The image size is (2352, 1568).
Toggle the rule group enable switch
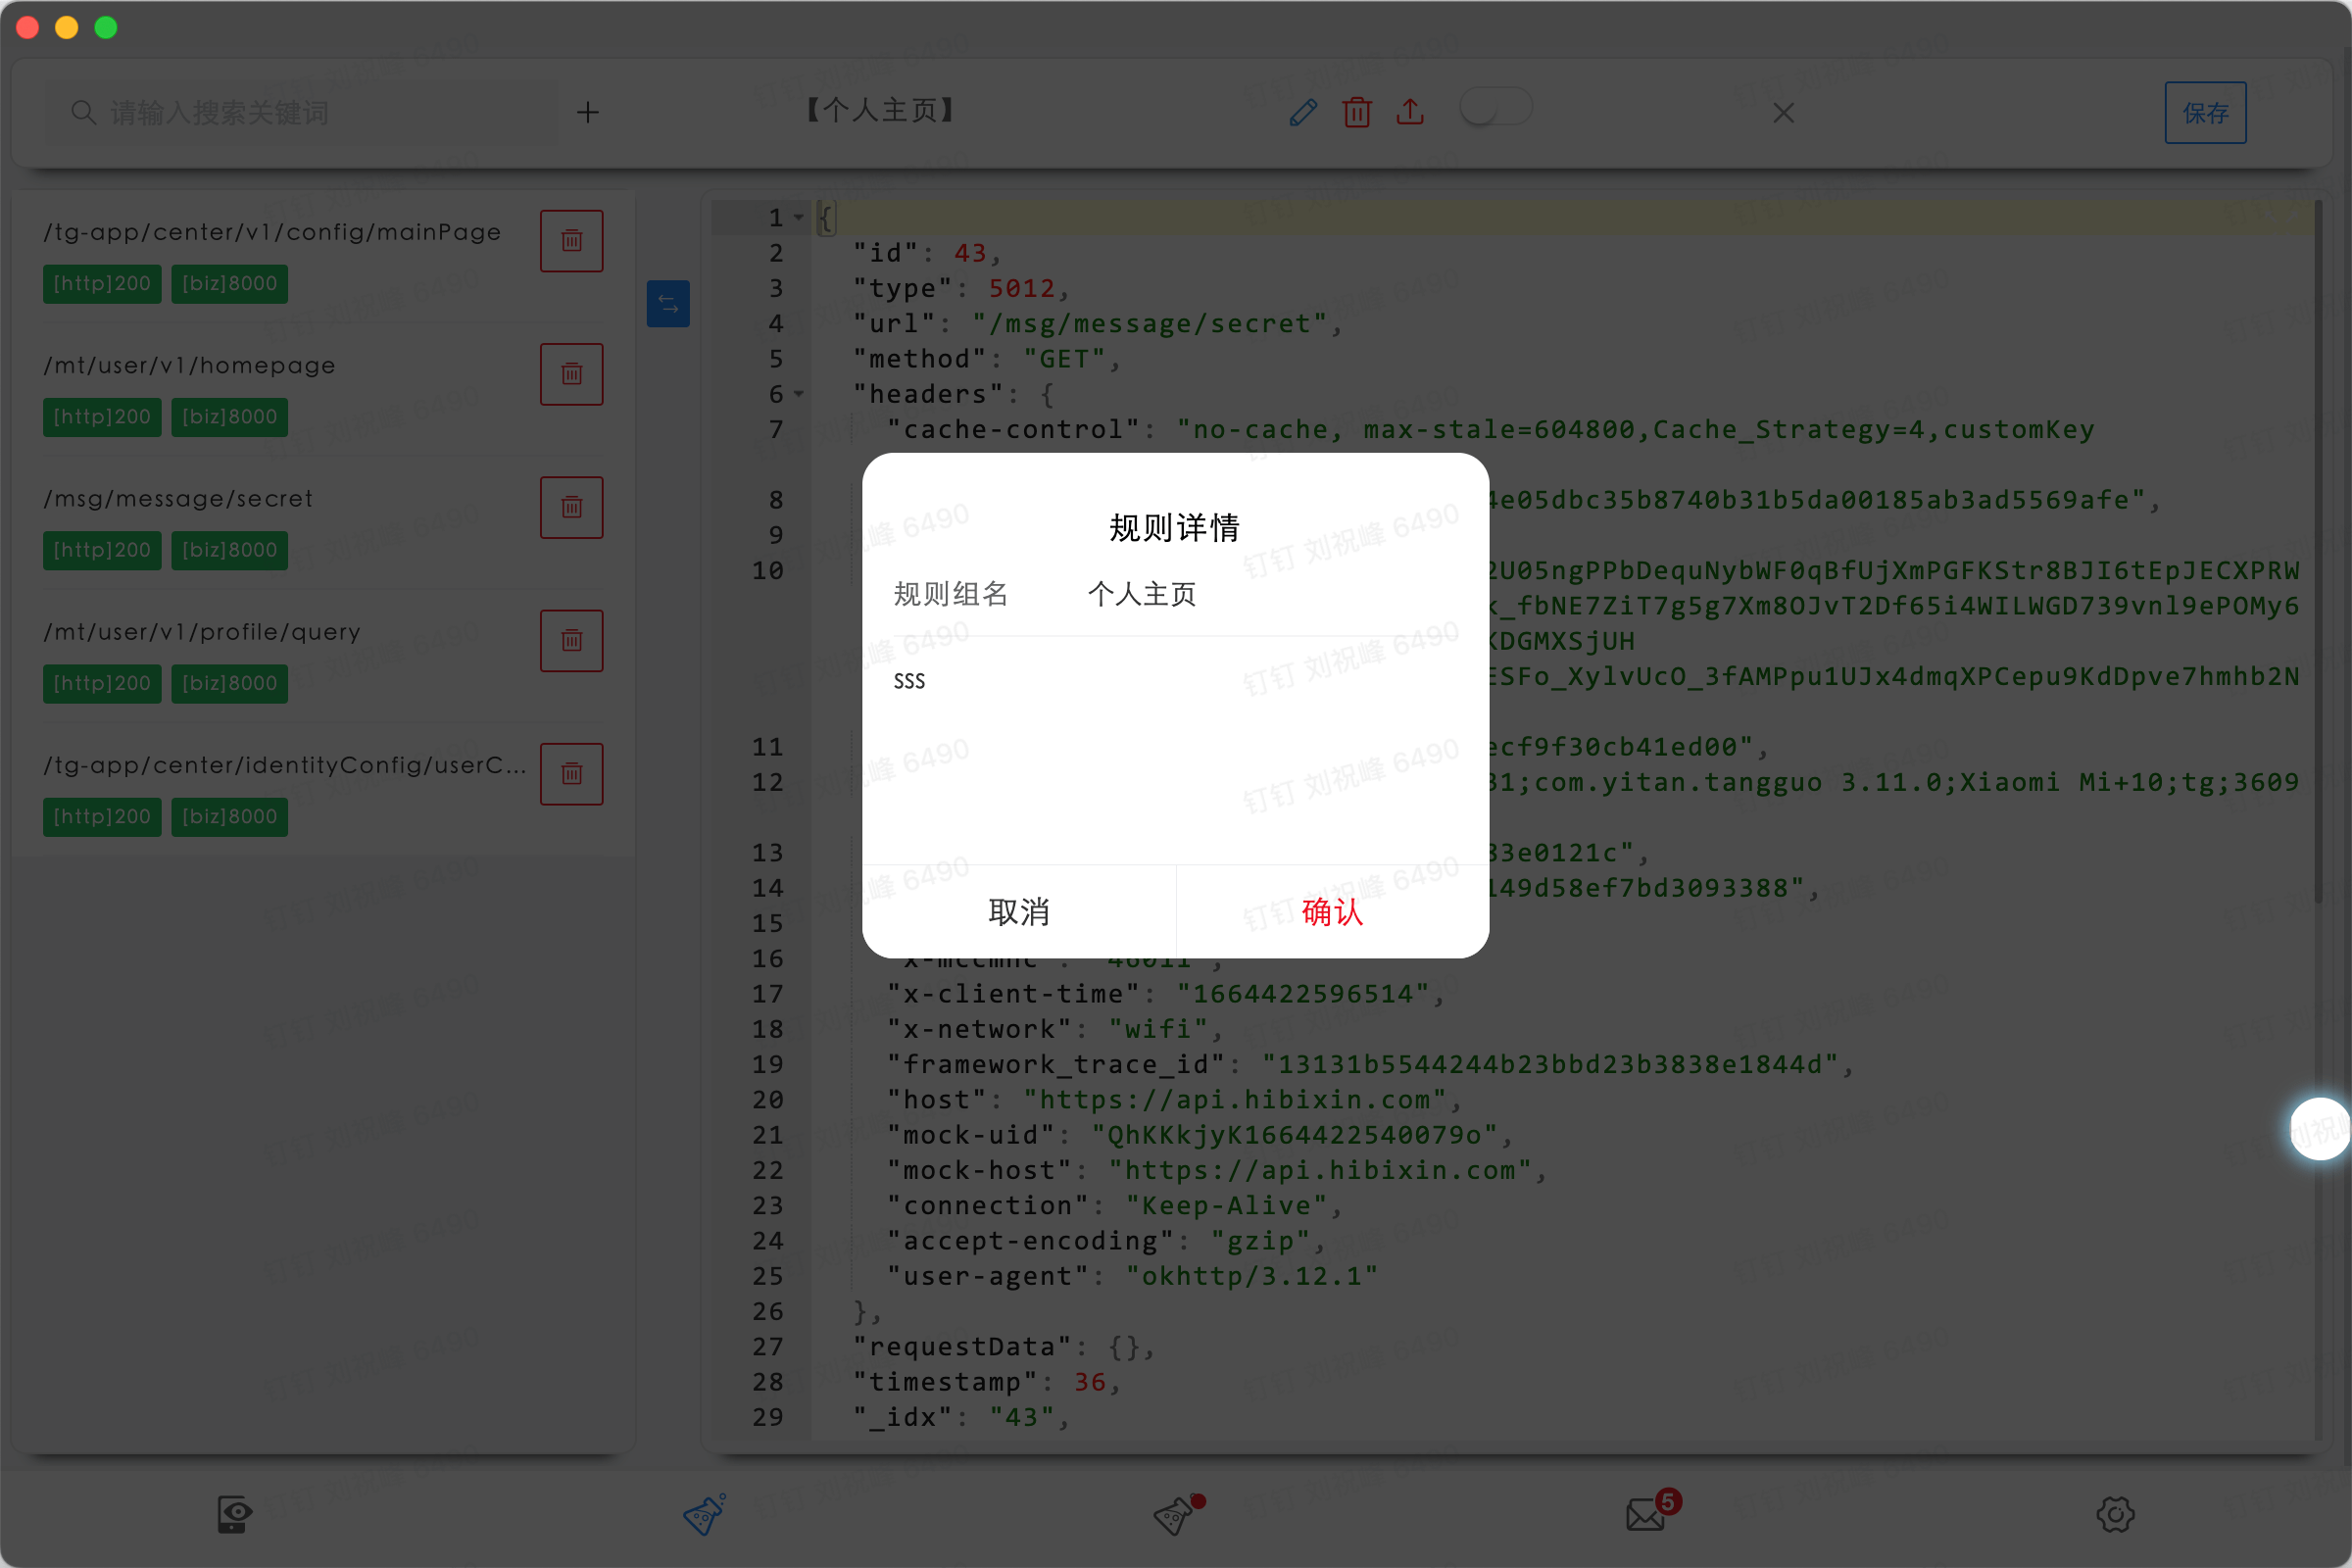tap(1496, 107)
